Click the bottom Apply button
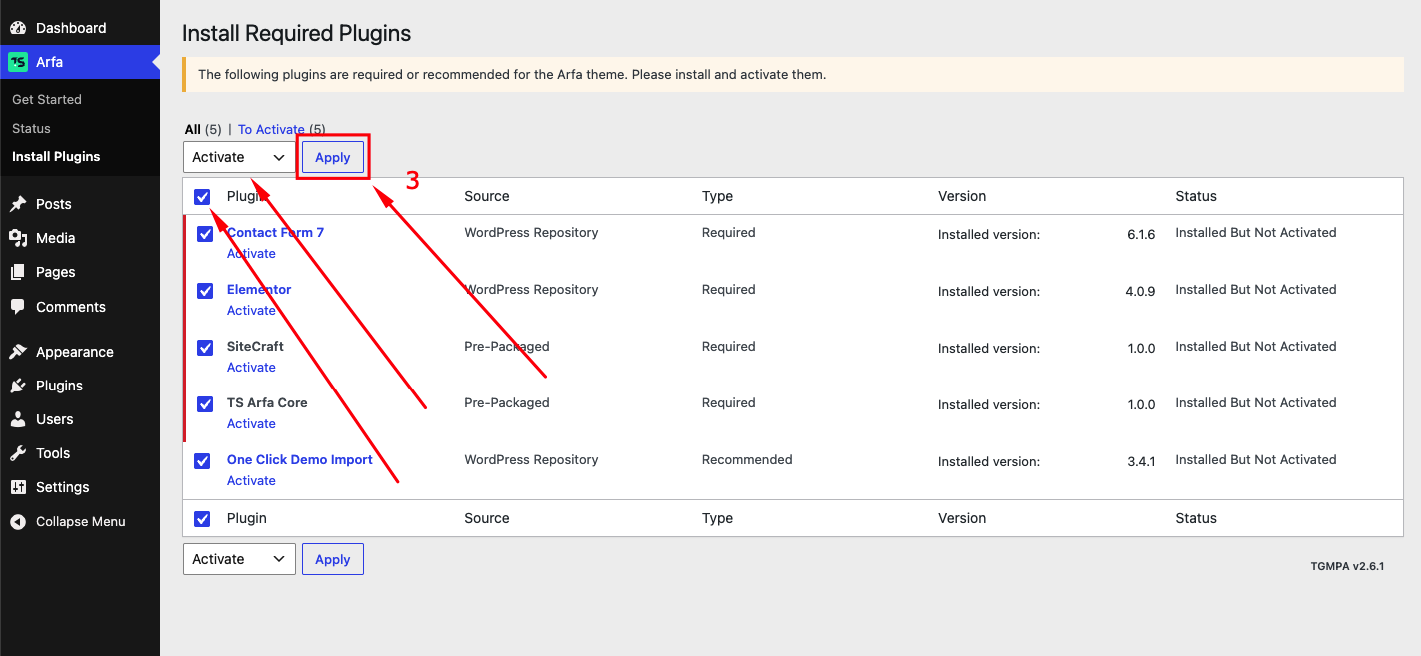The width and height of the screenshot is (1421, 656). tap(333, 559)
